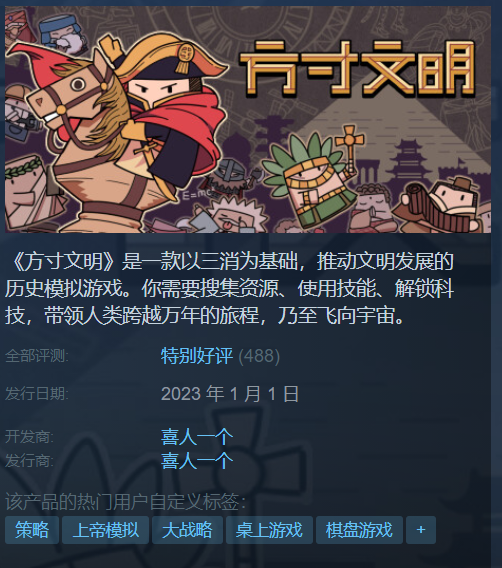The height and width of the screenshot is (568, 502).
Task: Click the review count (488)
Action: 259,356
